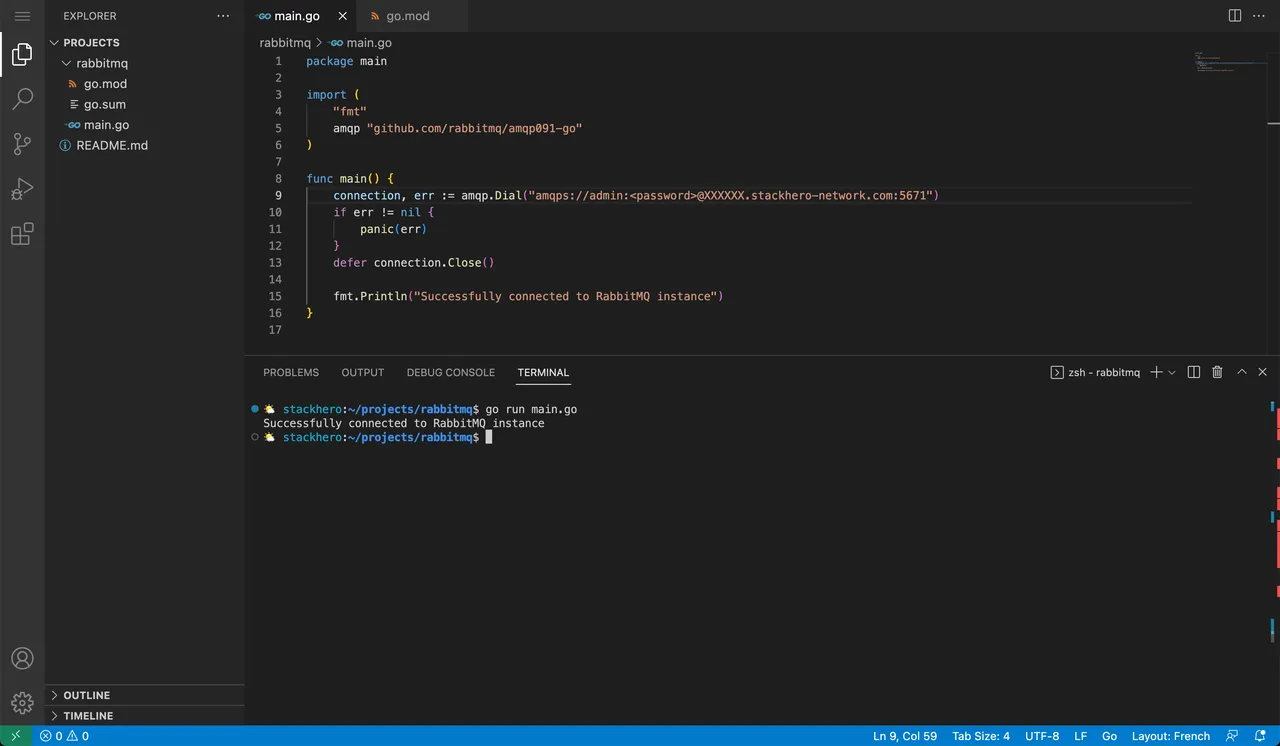Click line number 9 in gutter
This screenshot has height=746, width=1280.
278,195
